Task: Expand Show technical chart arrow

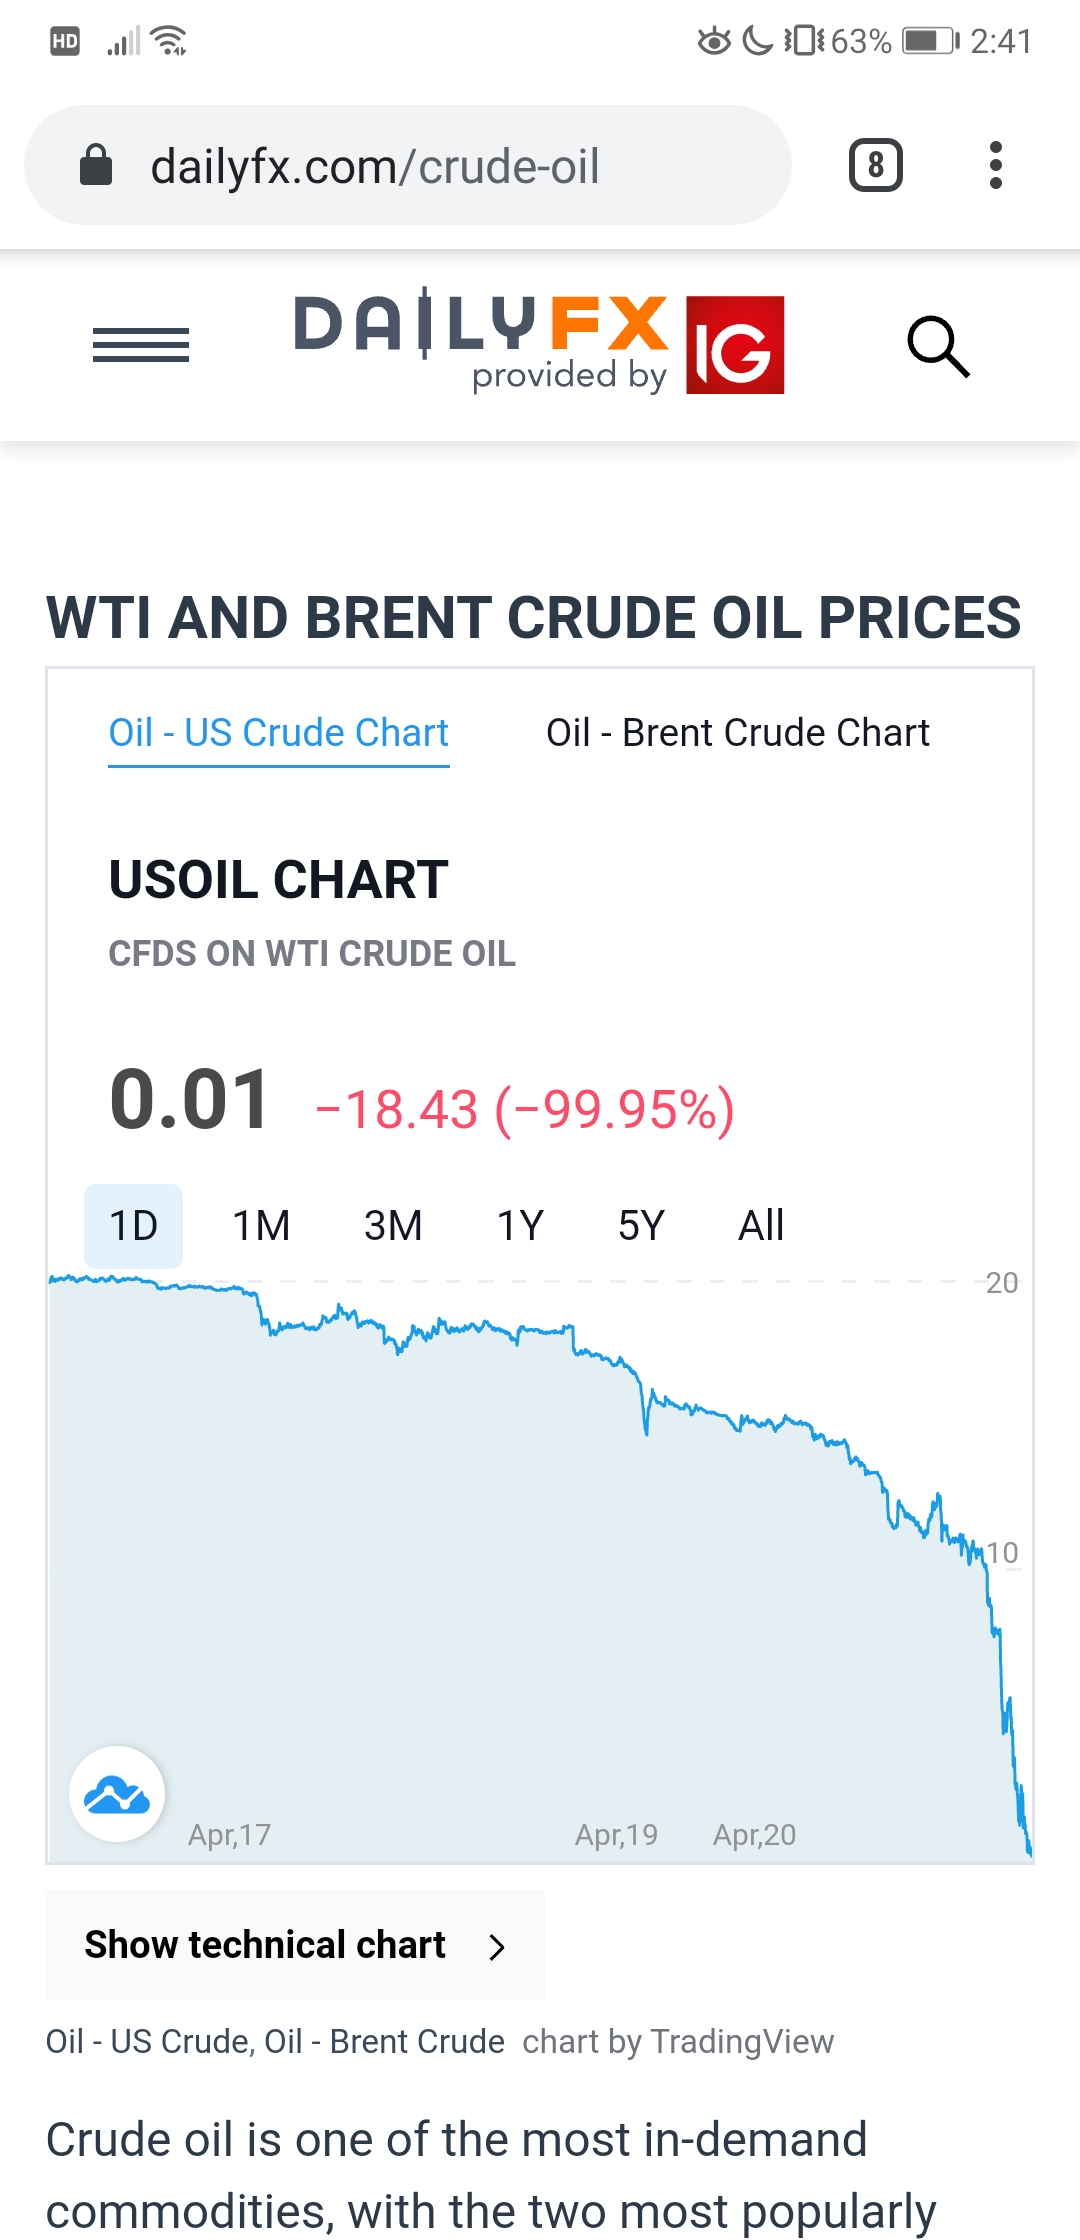Action: [496, 1946]
